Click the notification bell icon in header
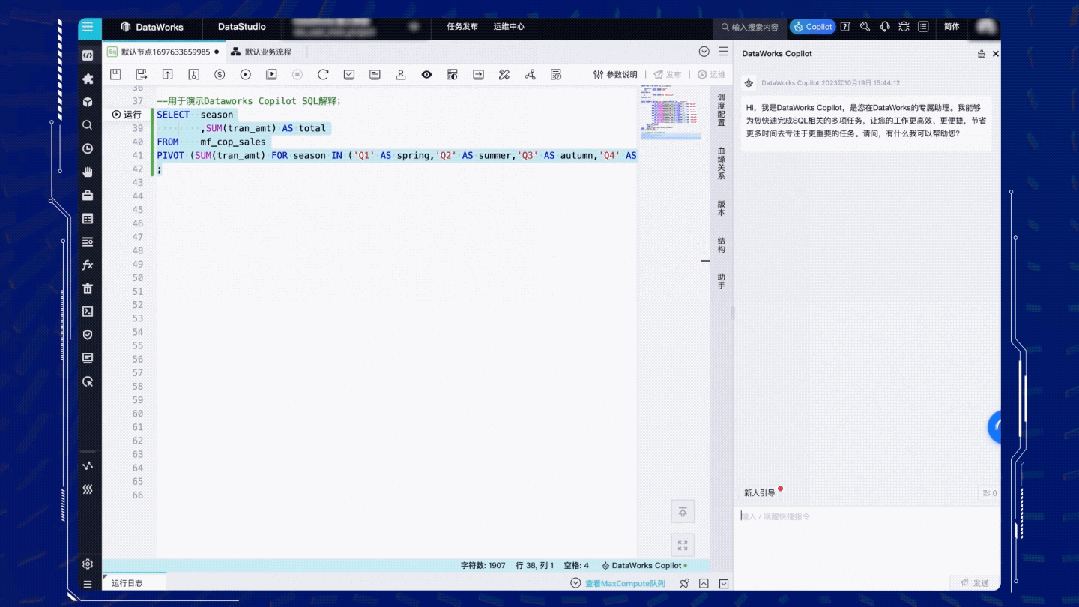 [x=884, y=27]
